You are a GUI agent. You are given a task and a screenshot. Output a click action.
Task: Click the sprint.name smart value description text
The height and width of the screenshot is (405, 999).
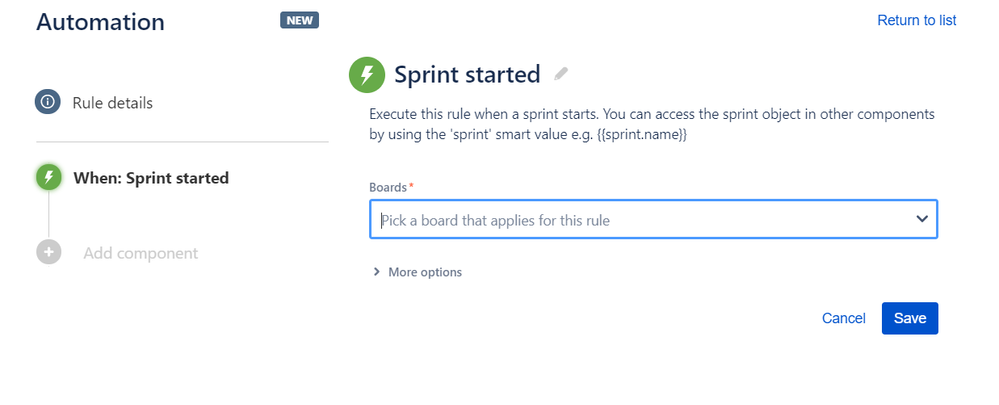click(652, 125)
